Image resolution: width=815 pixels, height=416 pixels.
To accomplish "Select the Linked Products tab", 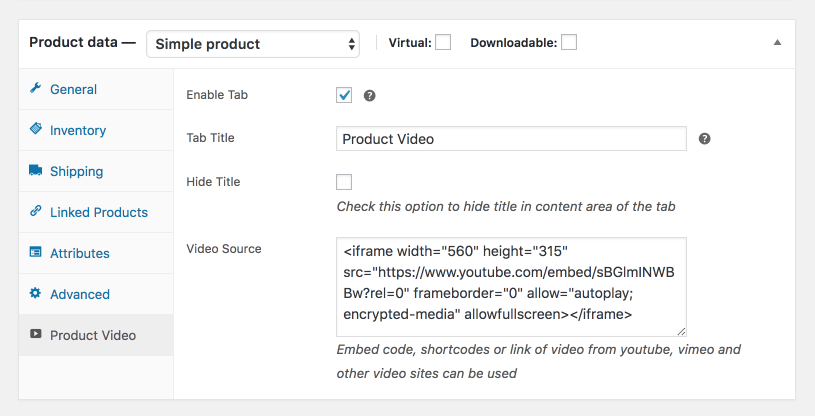I will [96, 212].
